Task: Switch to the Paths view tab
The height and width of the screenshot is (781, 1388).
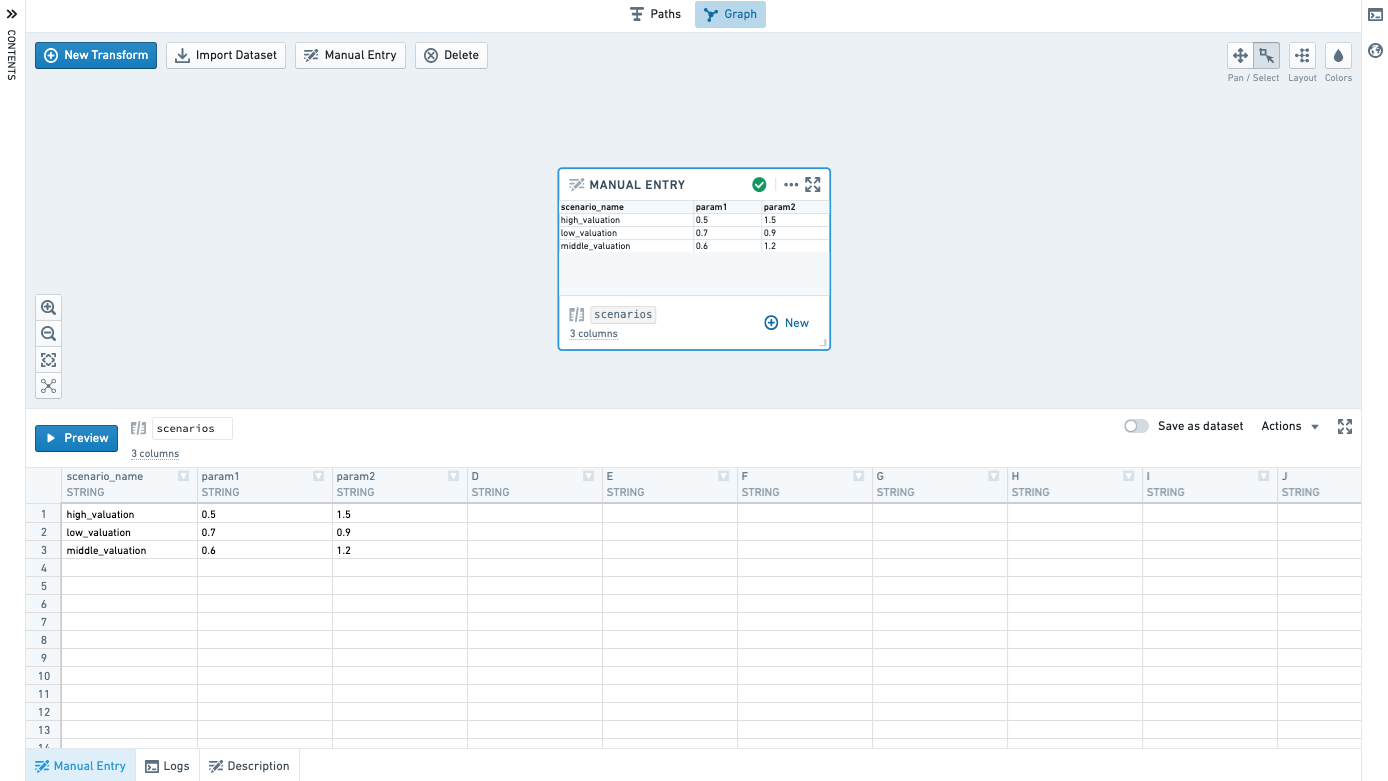Action: click(x=655, y=14)
